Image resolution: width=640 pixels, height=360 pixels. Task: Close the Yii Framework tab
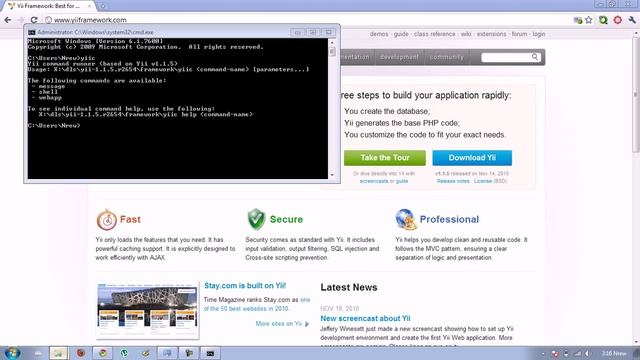pos(89,6)
